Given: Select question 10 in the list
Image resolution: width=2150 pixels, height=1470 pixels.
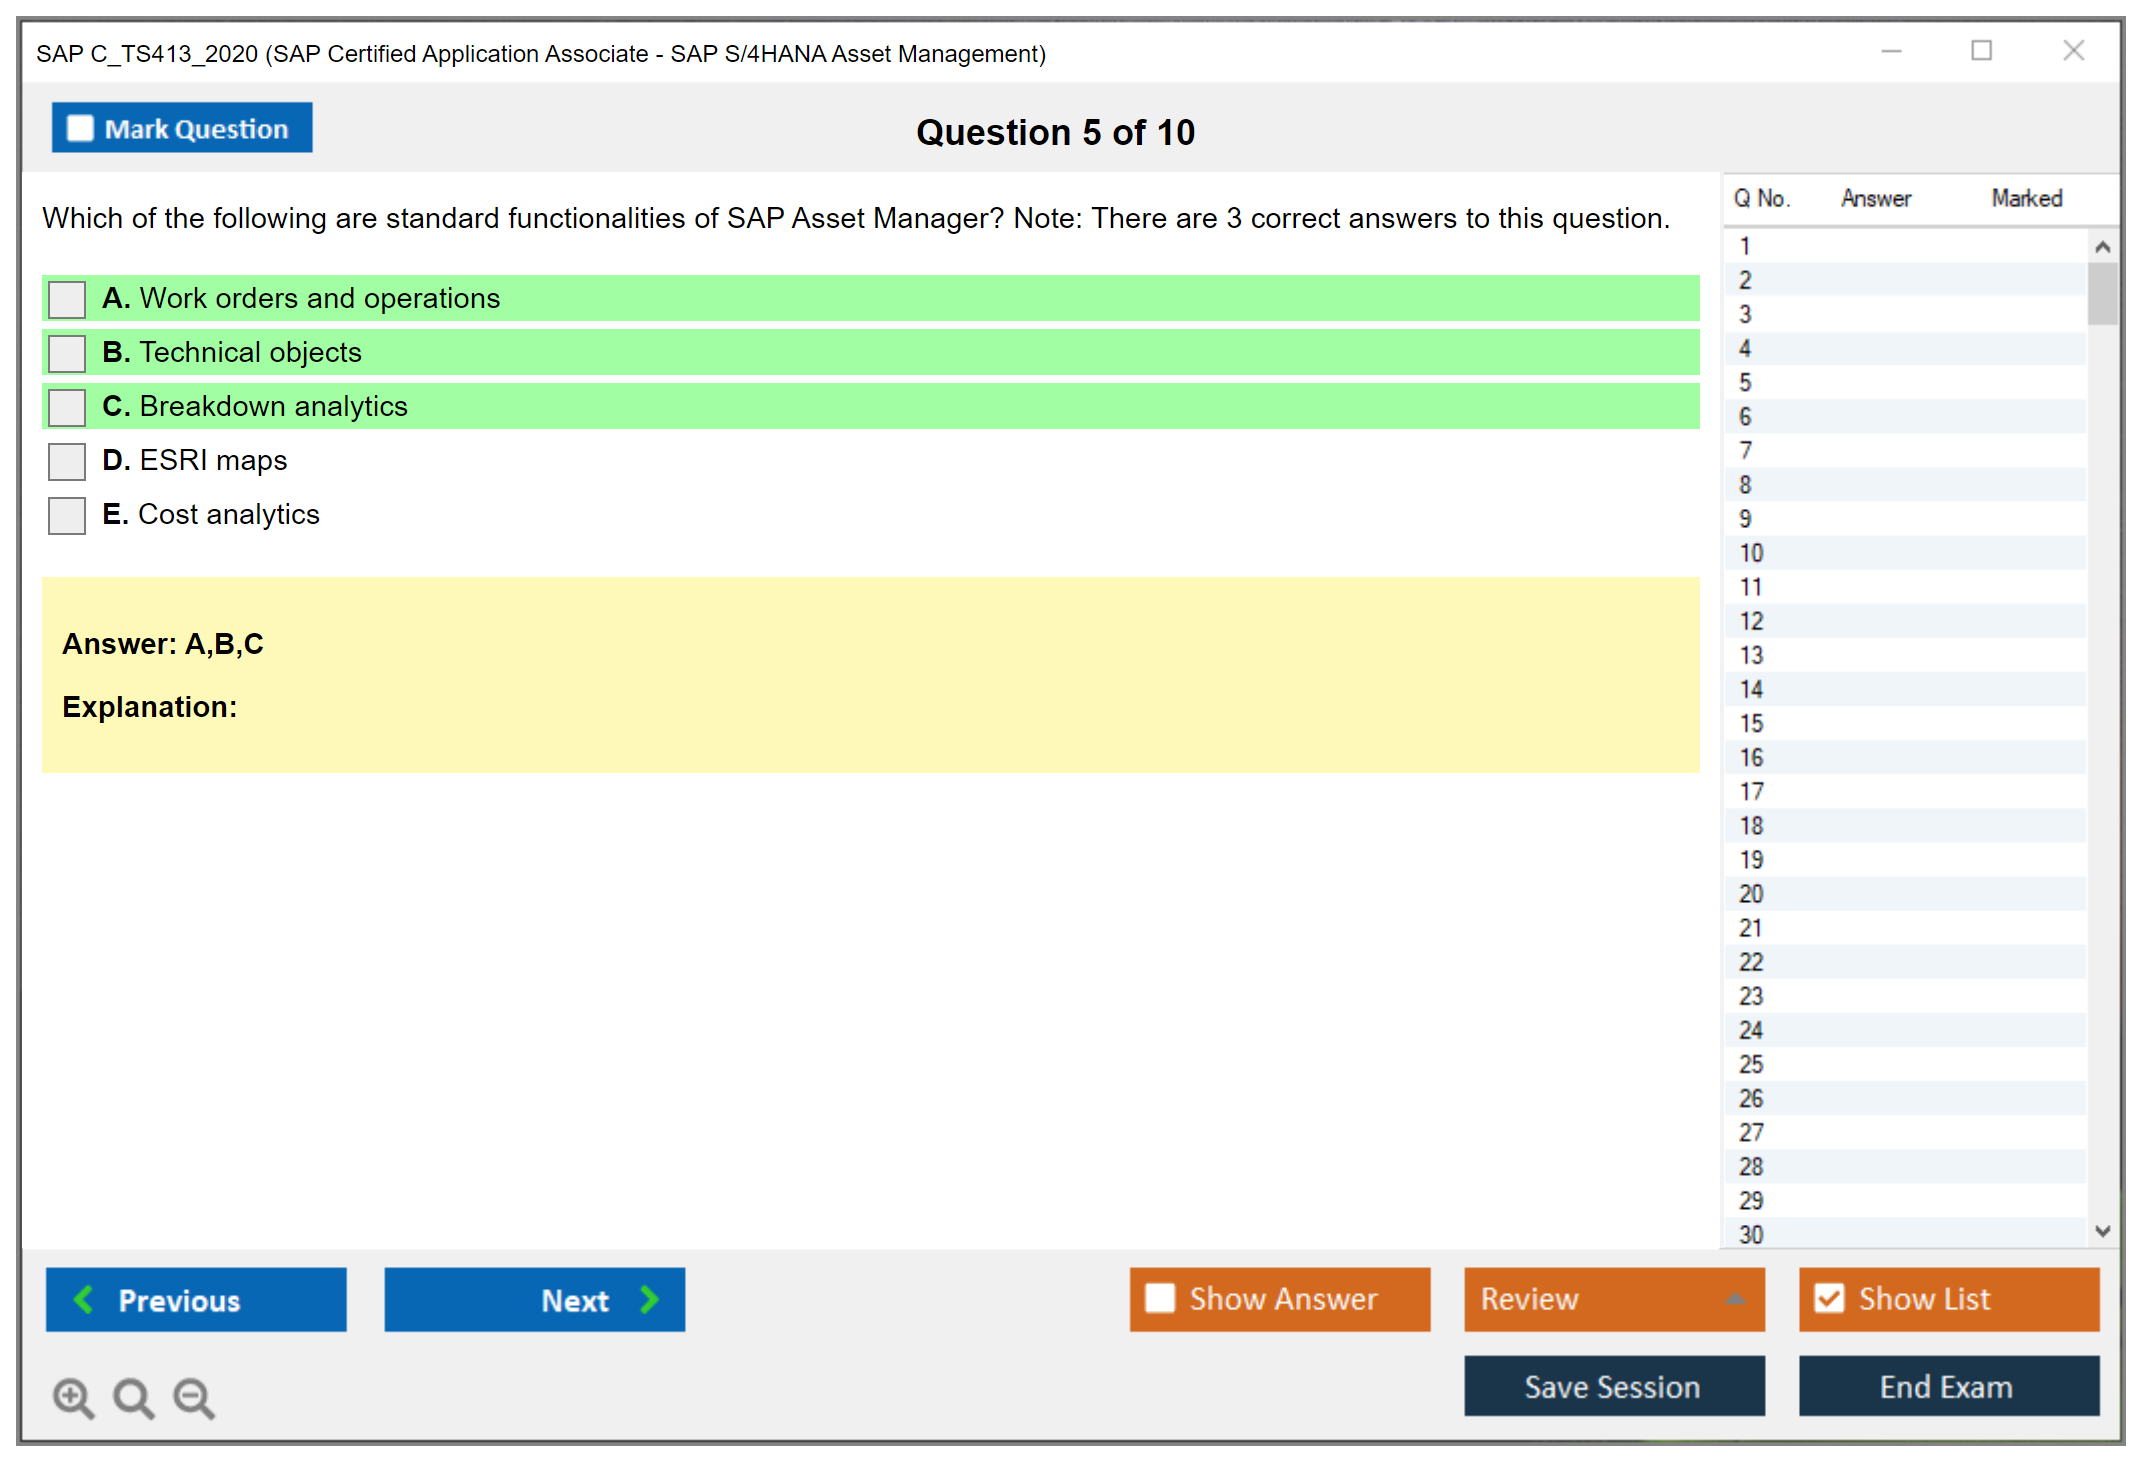Looking at the screenshot, I should pyautogui.click(x=1752, y=553).
